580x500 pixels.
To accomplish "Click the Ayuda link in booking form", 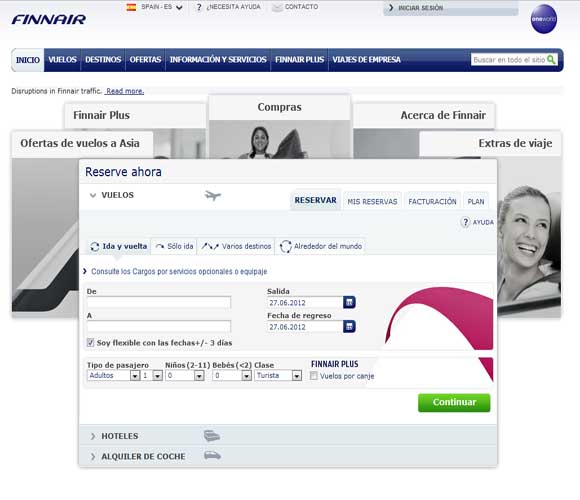I will point(483,222).
